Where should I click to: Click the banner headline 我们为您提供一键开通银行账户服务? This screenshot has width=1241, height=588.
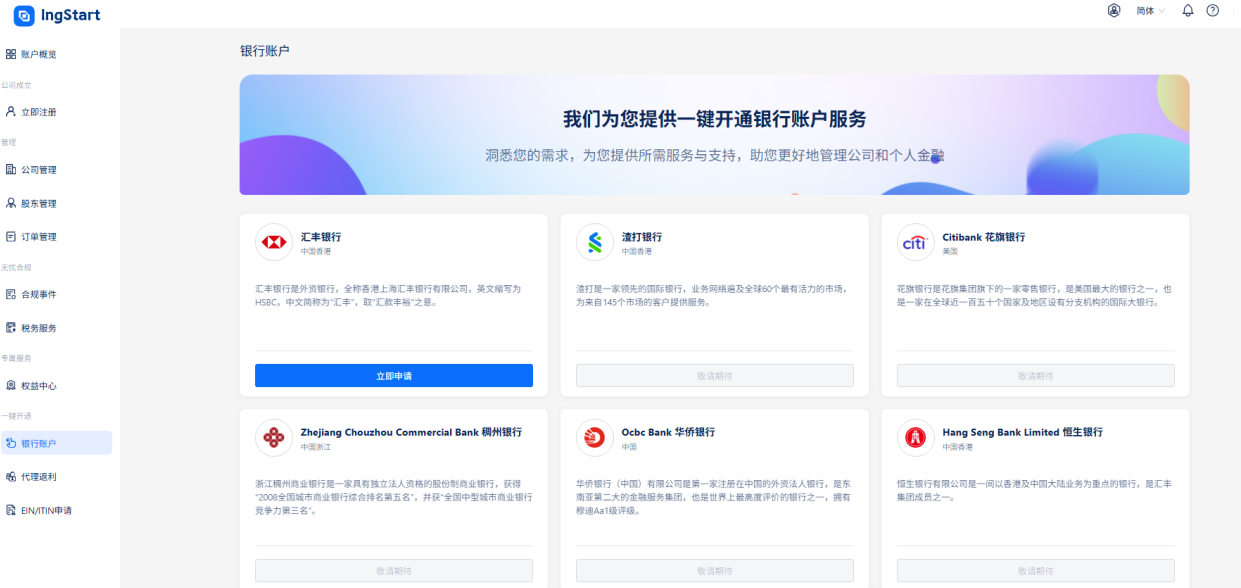[x=714, y=119]
